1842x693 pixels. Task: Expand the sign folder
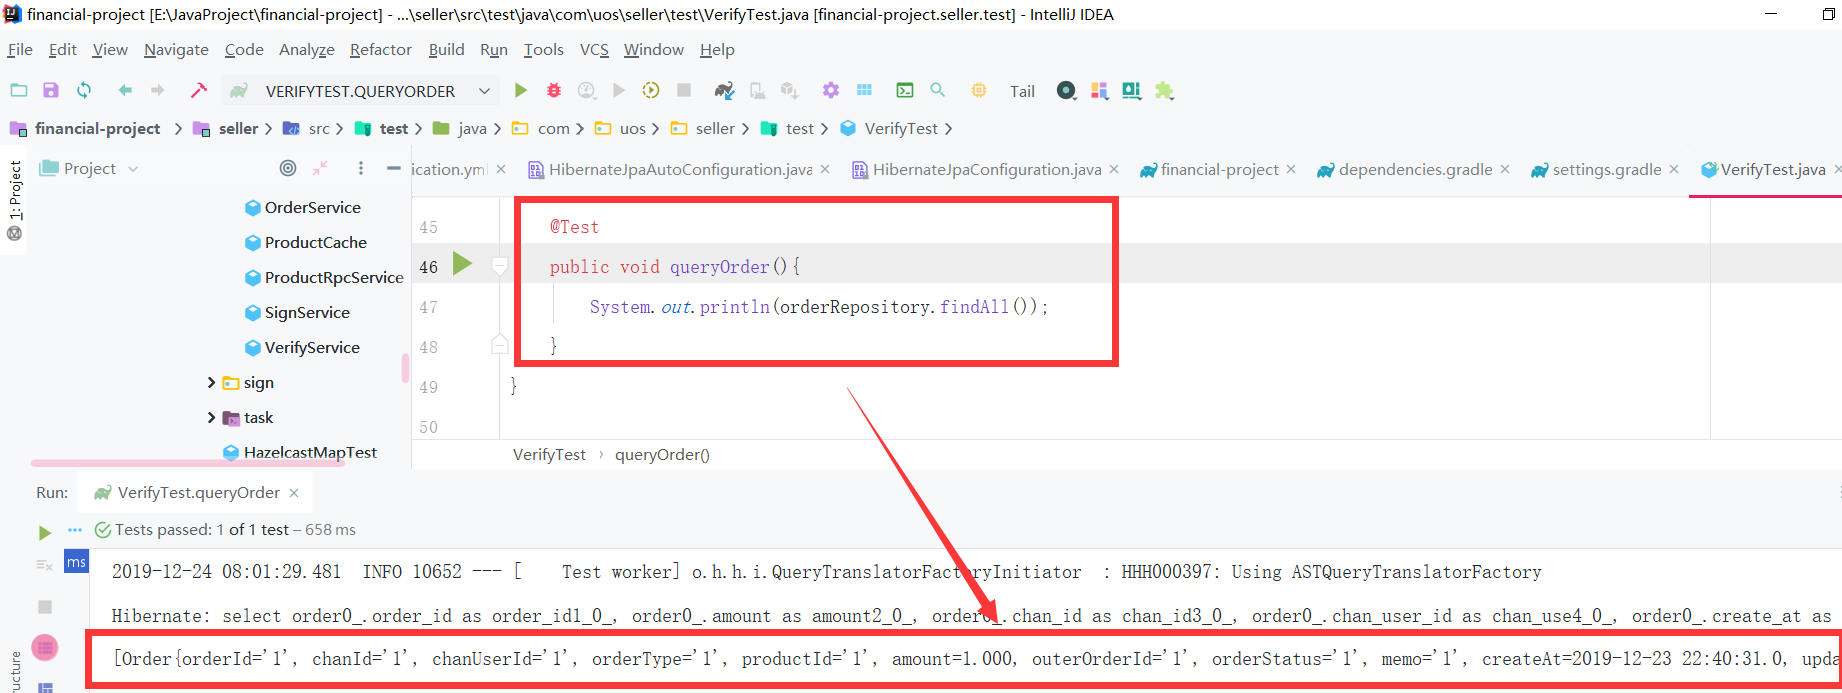point(211,382)
